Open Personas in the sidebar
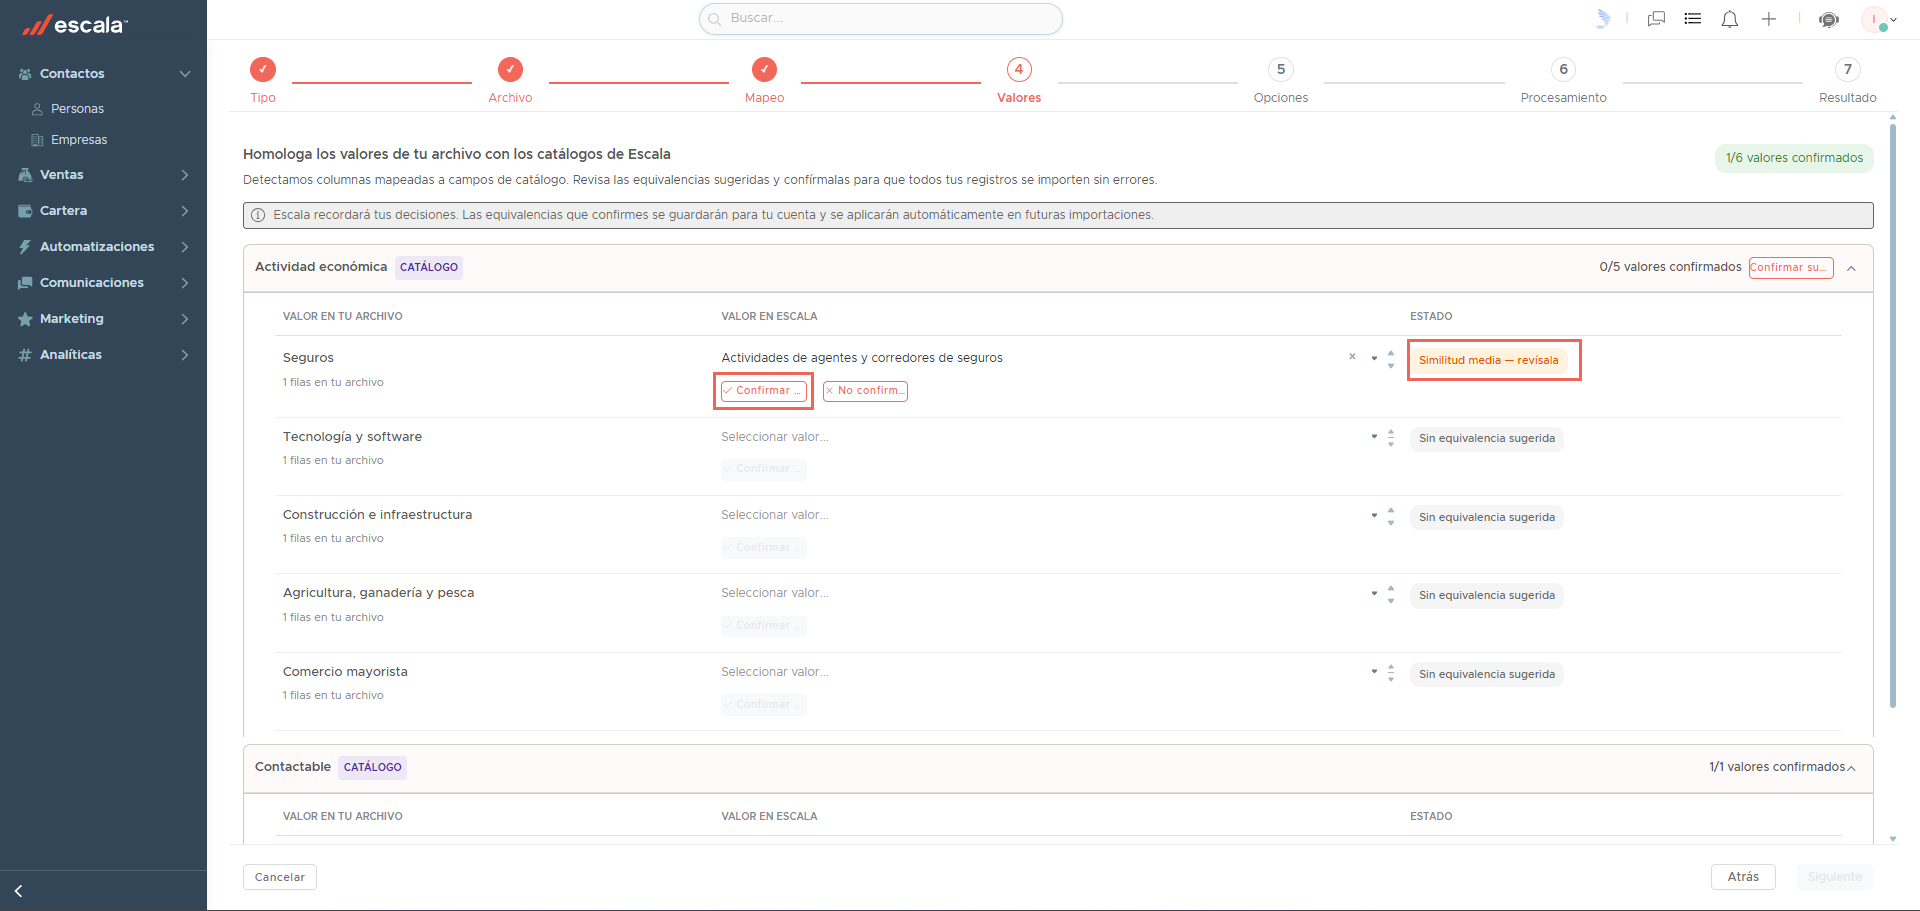The height and width of the screenshot is (911, 1920). click(x=77, y=109)
